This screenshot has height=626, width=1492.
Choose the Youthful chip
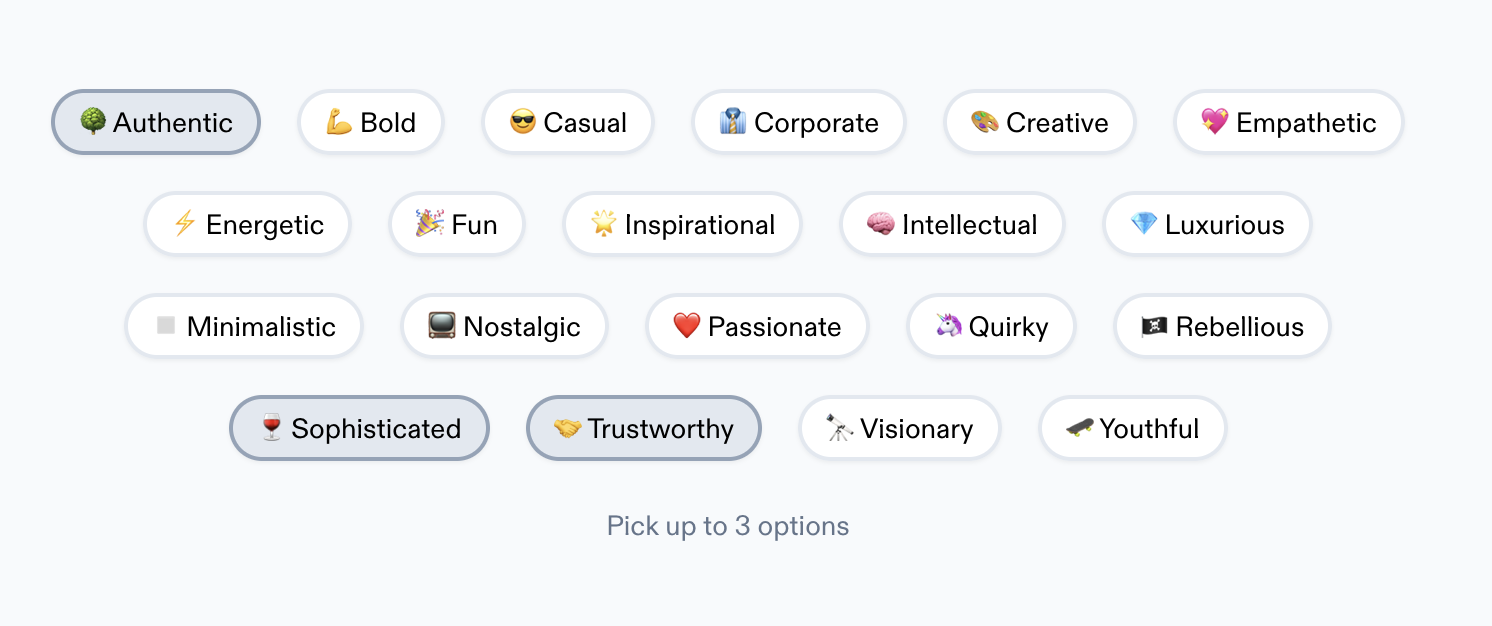pos(1133,428)
